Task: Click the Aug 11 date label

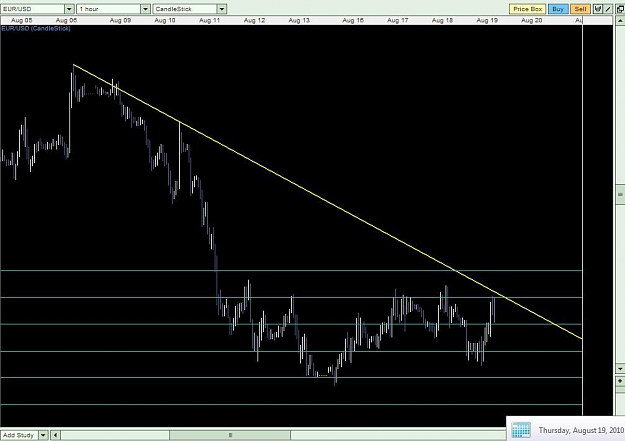Action: (210, 20)
